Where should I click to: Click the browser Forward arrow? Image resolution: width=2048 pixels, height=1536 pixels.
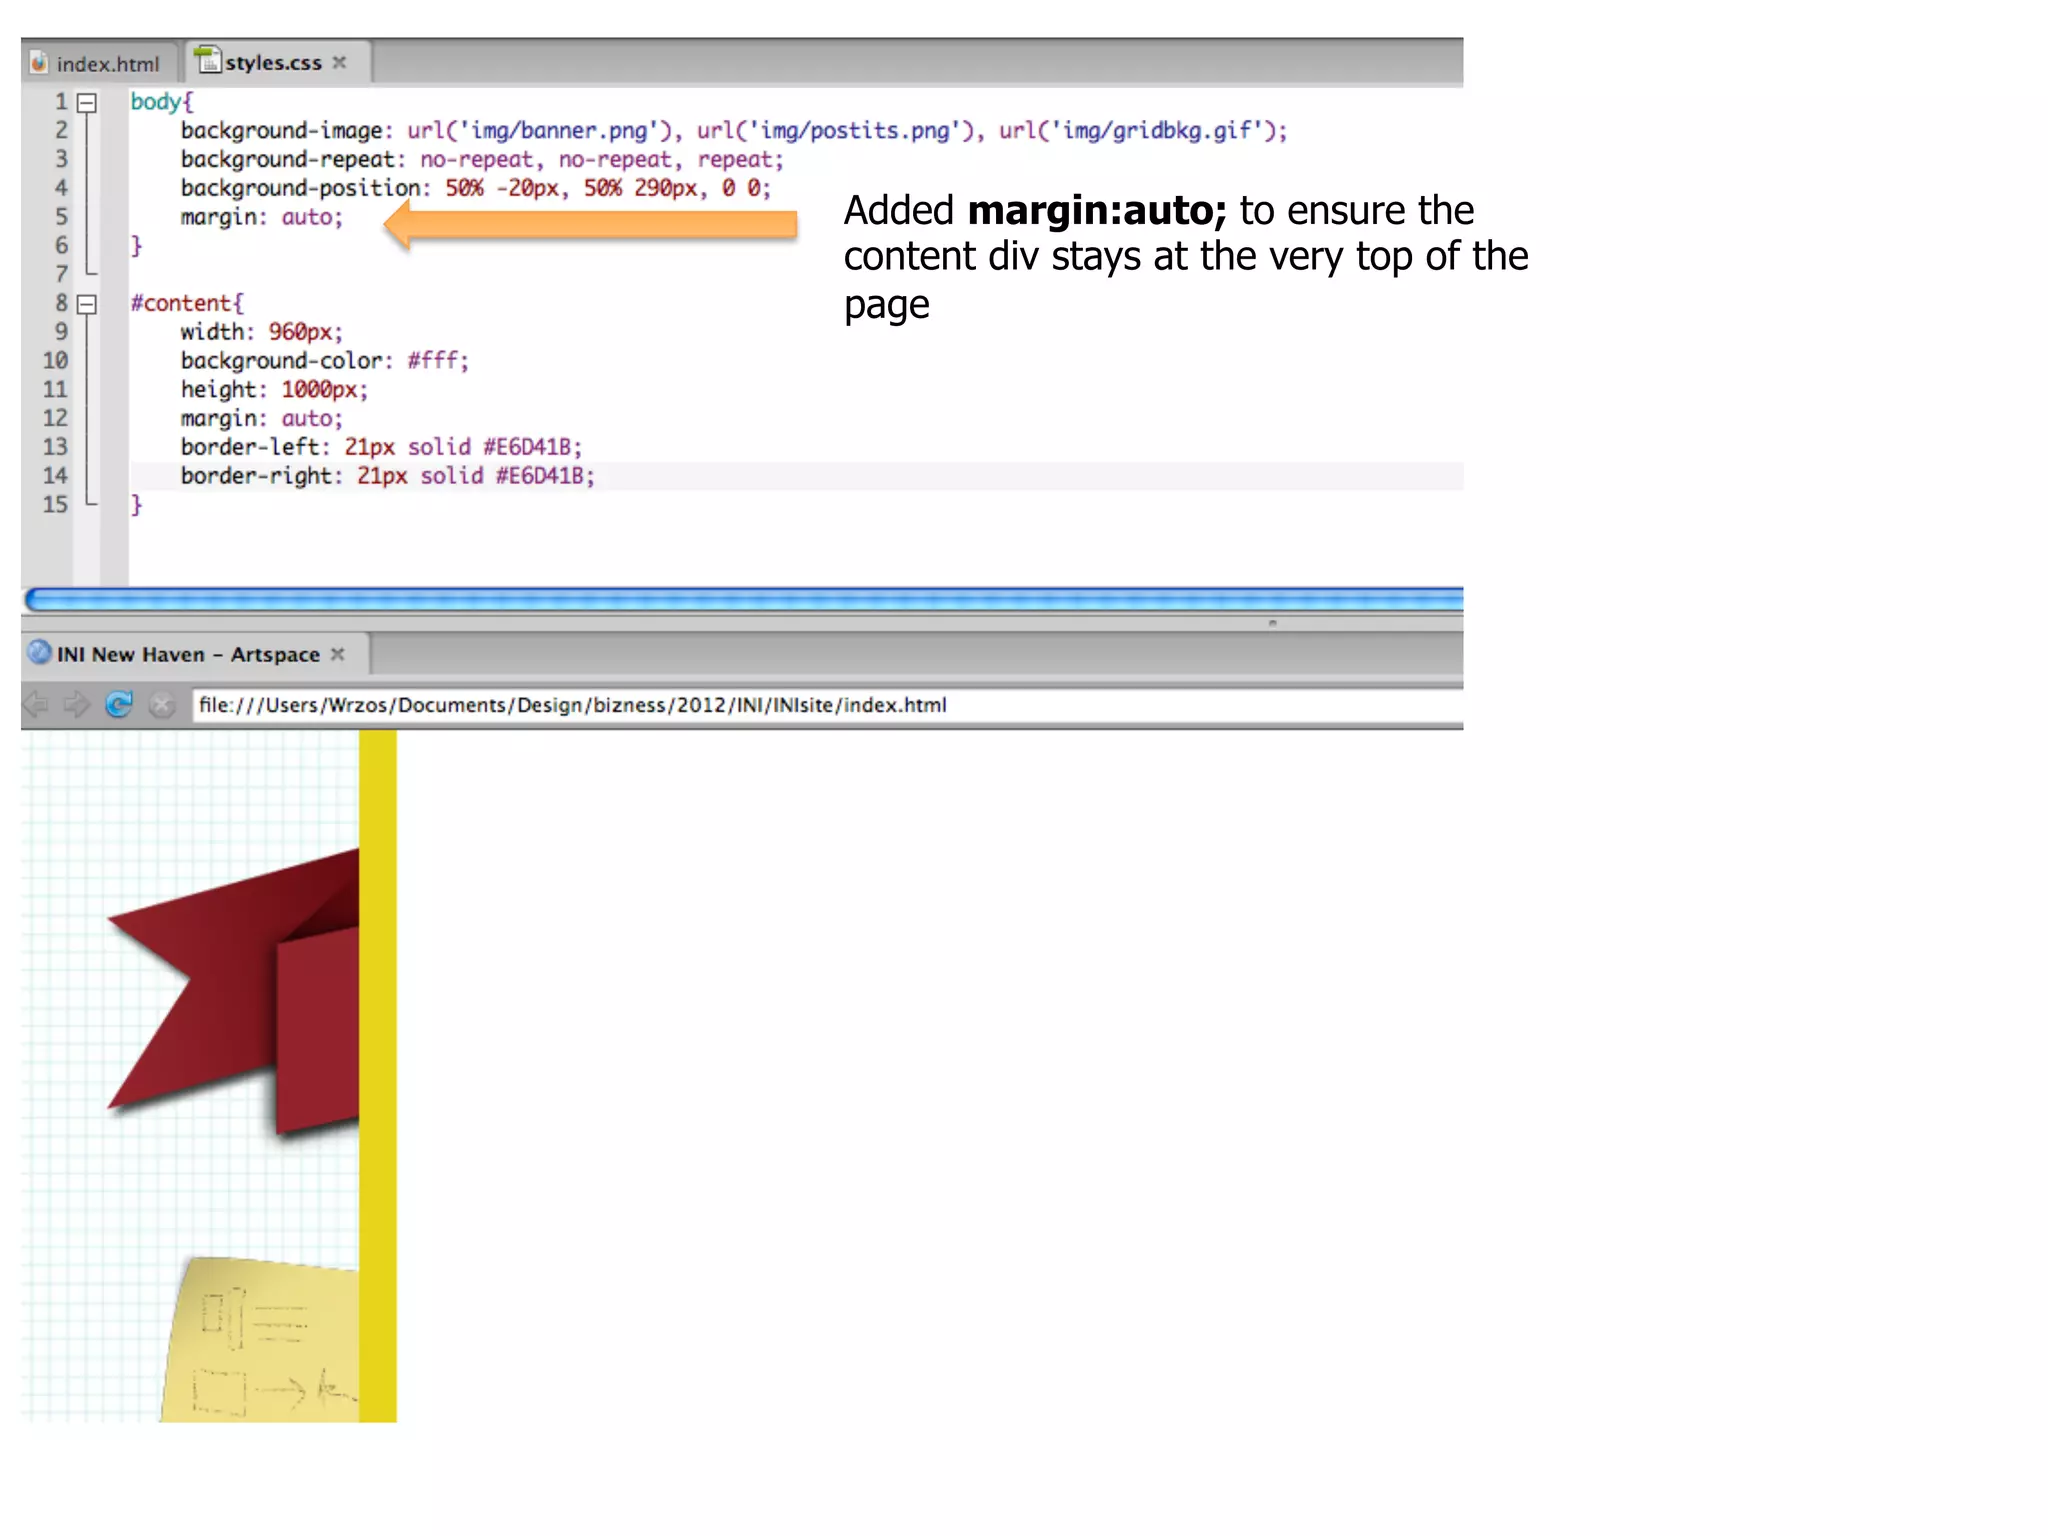(76, 705)
